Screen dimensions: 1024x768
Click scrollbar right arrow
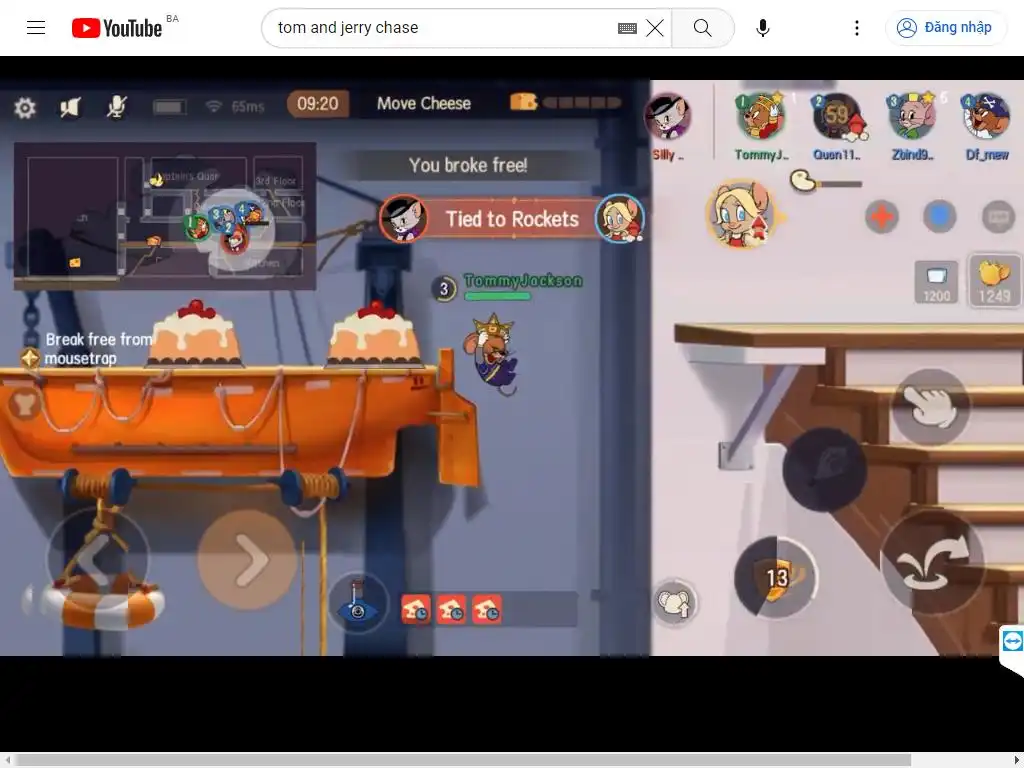click(x=1017, y=760)
